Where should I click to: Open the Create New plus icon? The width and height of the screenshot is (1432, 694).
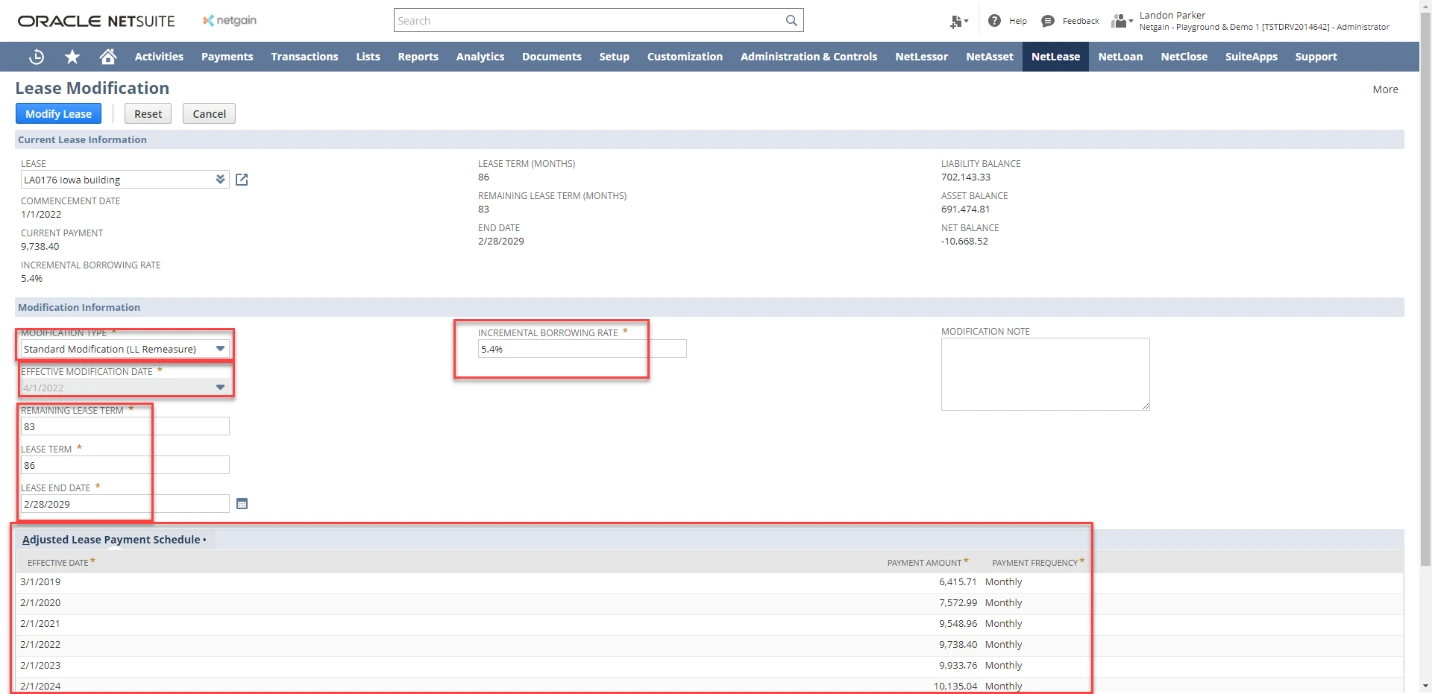(955, 20)
